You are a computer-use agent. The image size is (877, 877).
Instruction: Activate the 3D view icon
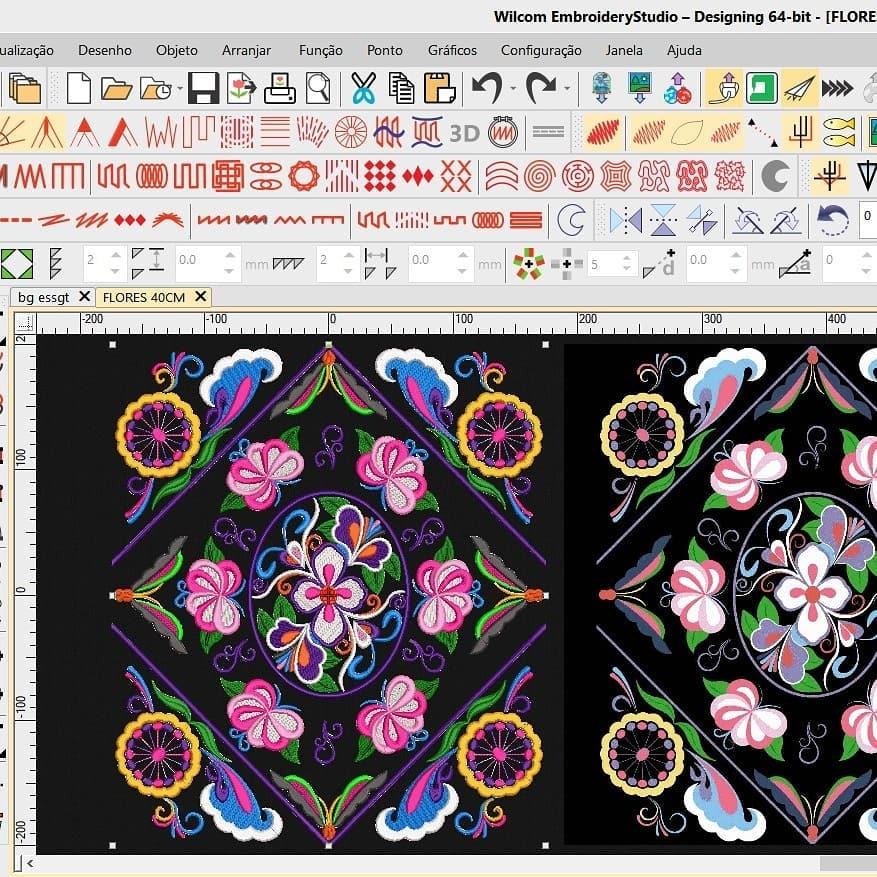[463, 132]
